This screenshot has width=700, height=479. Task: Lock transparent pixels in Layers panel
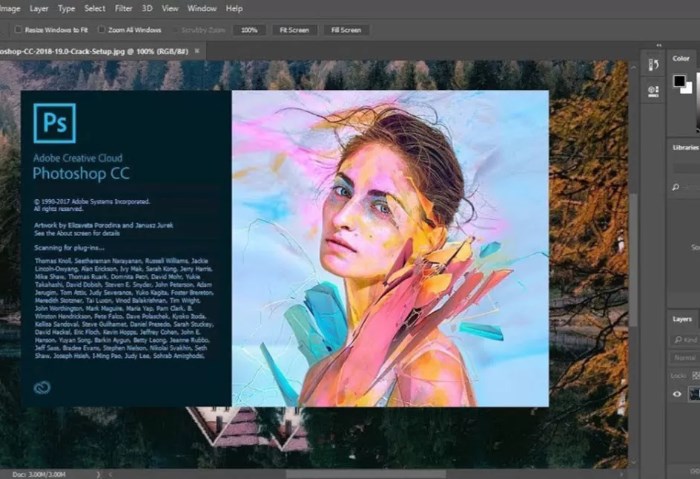click(696, 375)
